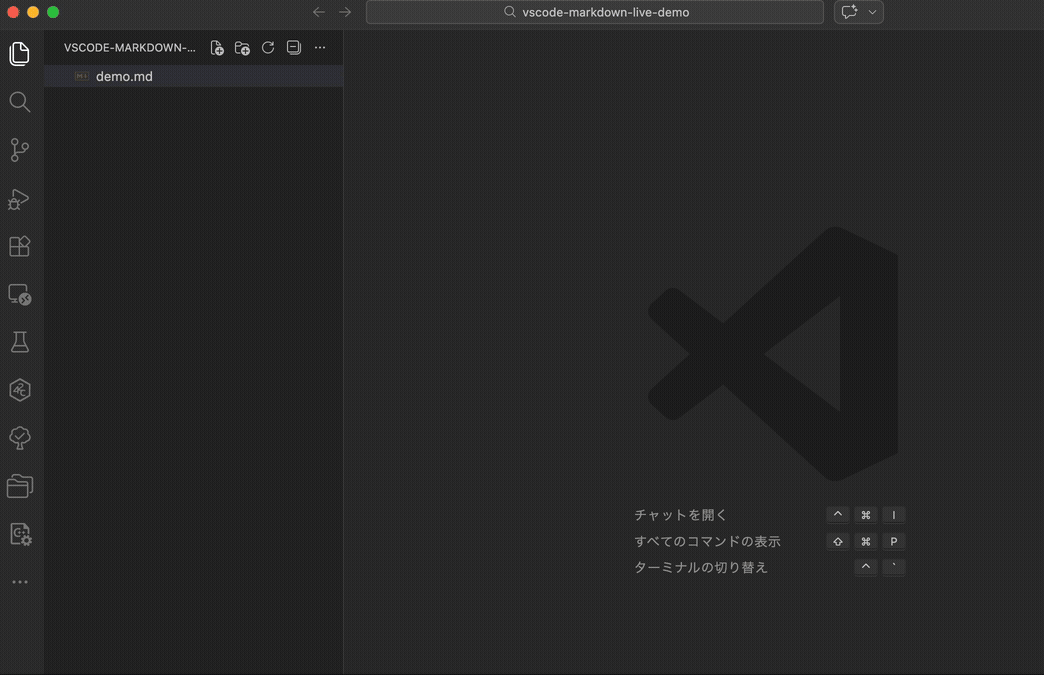The image size is (1044, 675).
Task: Show additional views via activity bar ellipsis
Action: [20, 582]
